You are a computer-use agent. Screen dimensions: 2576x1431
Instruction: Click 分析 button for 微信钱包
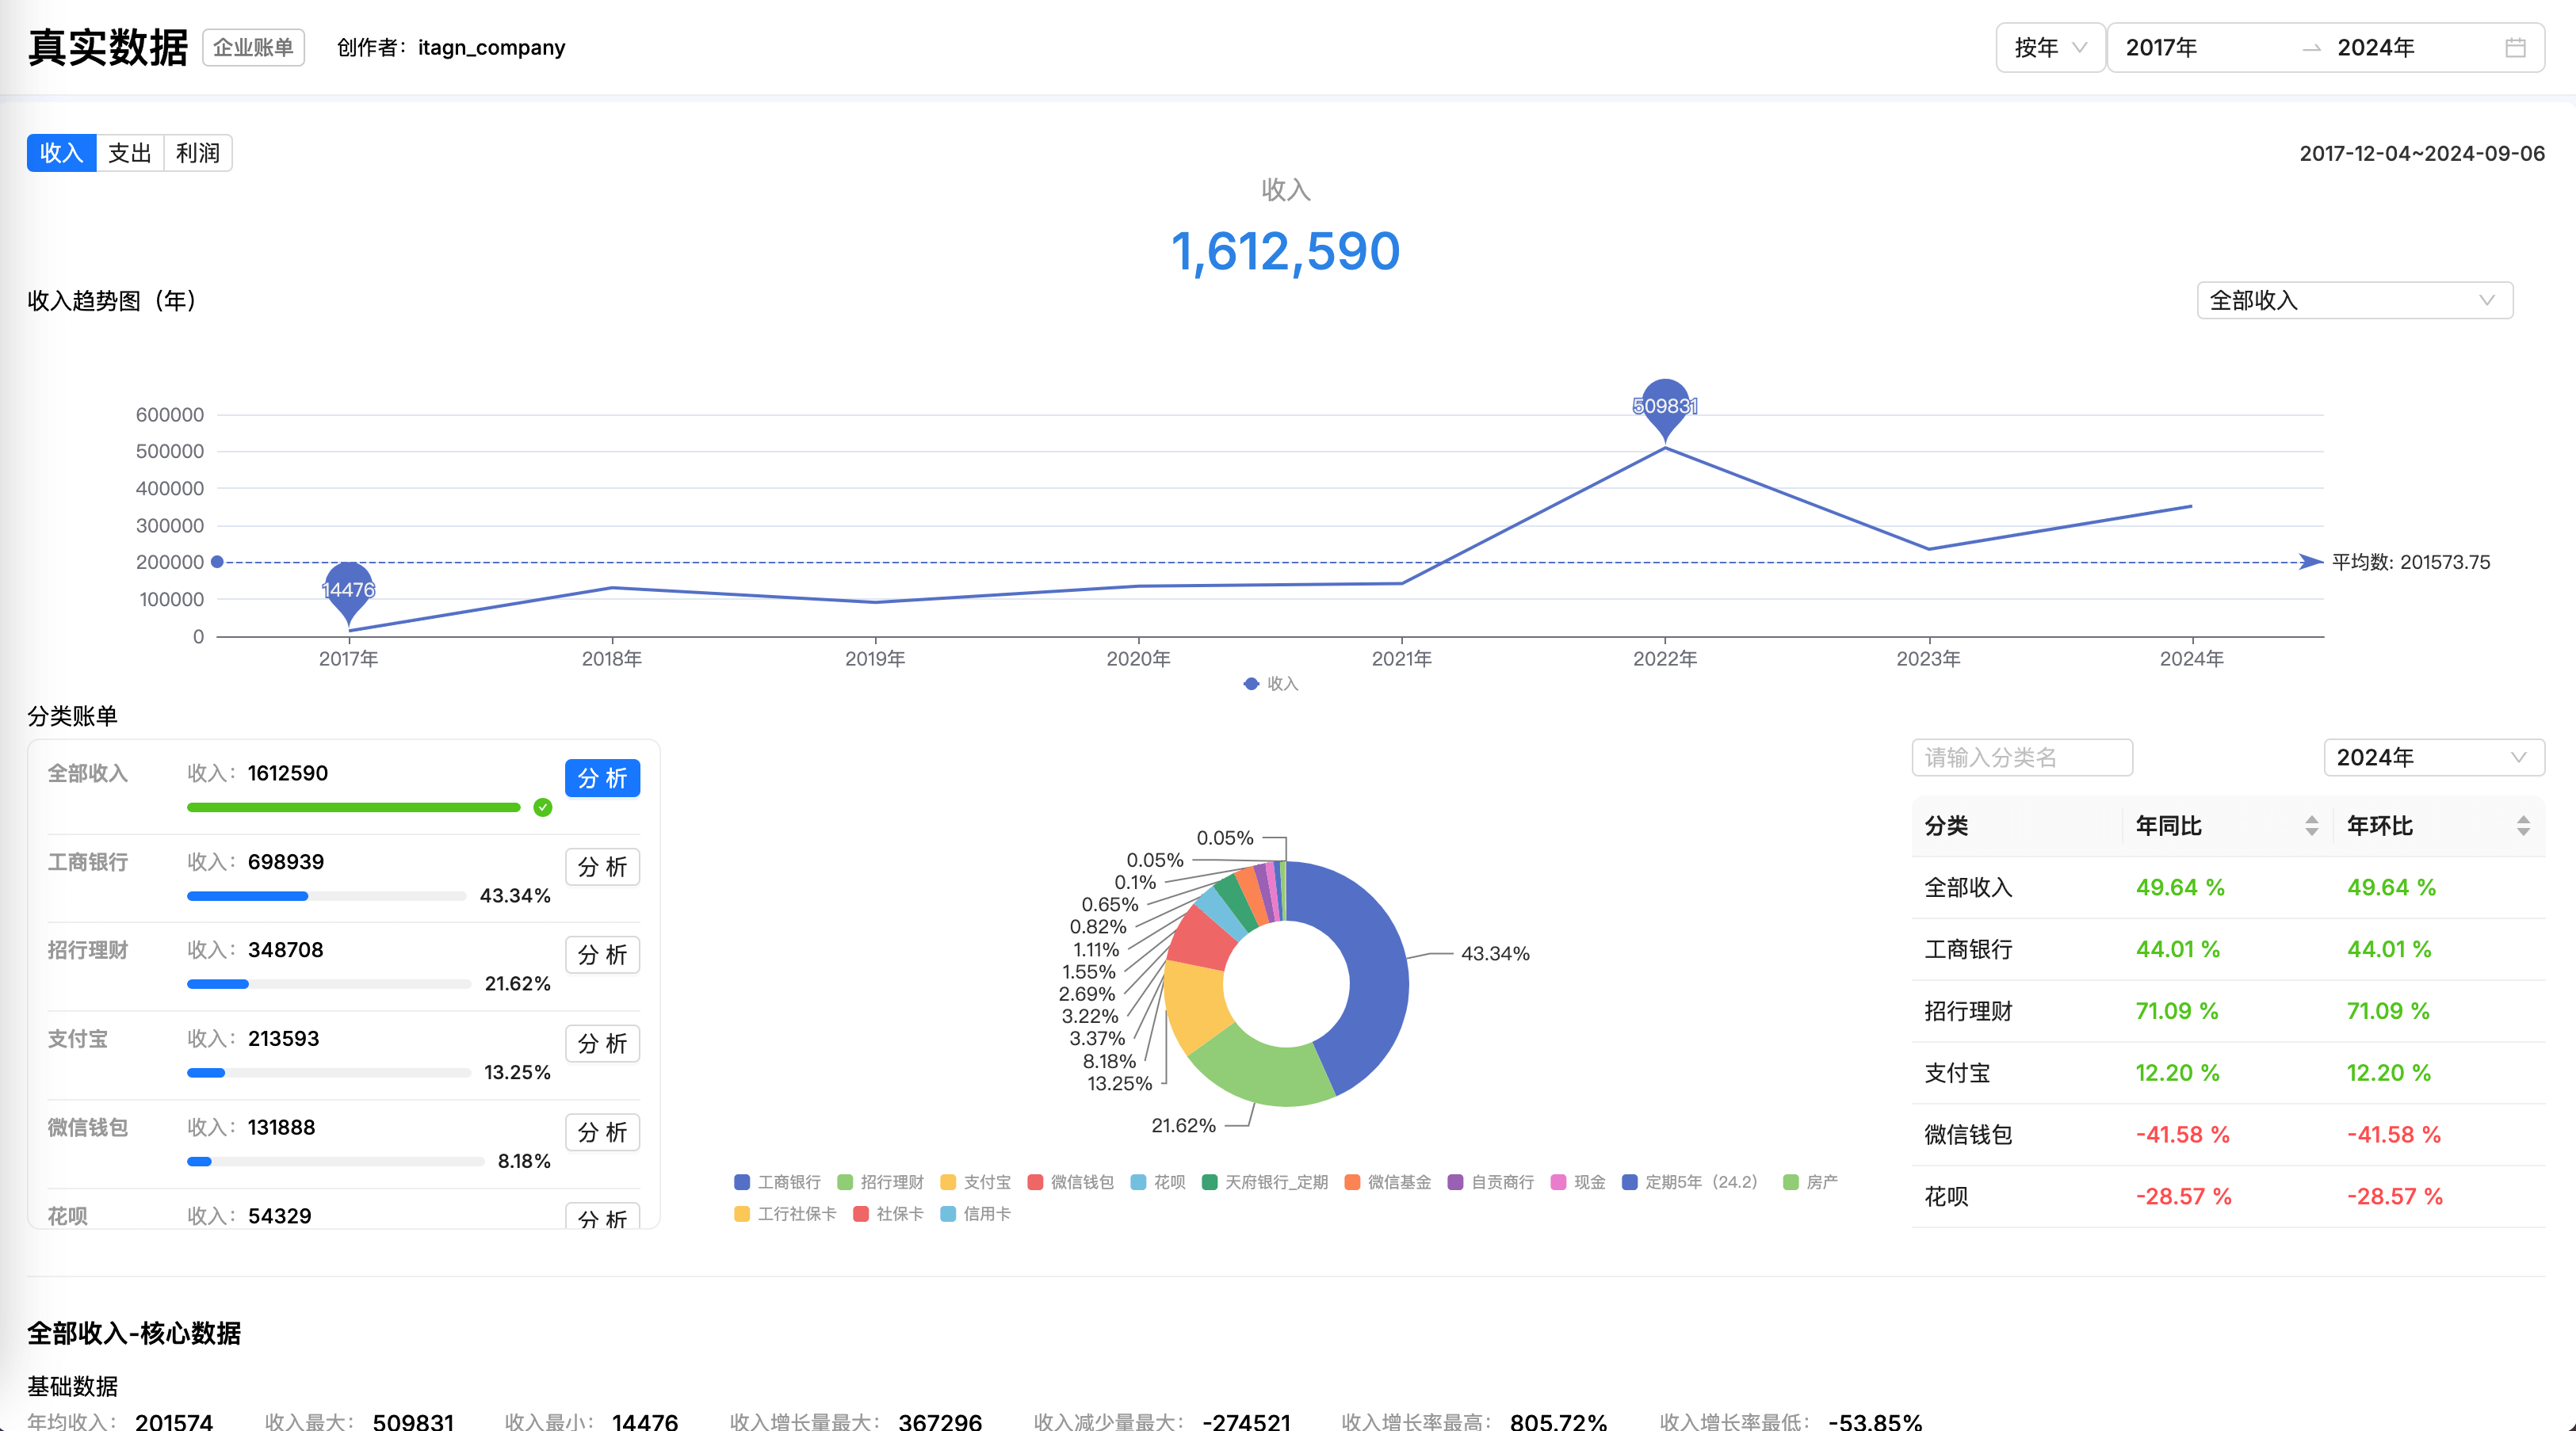pyautogui.click(x=602, y=1132)
